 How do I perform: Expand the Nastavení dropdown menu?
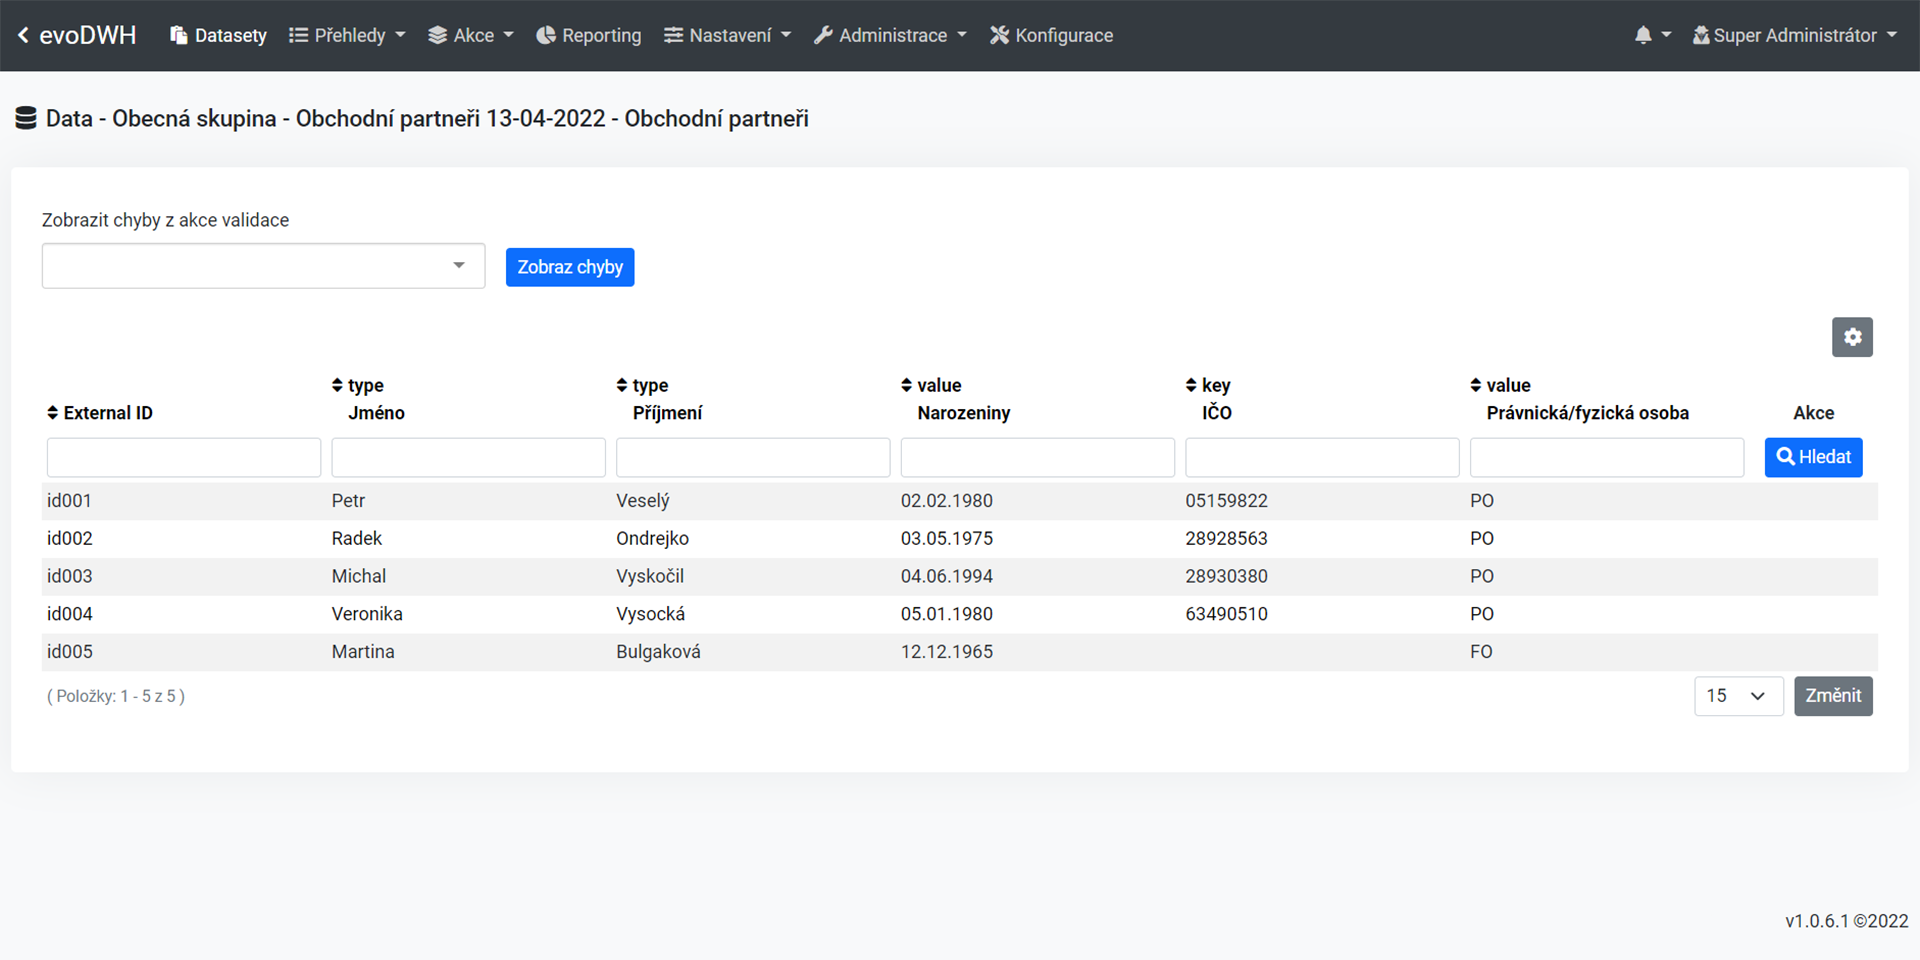tap(727, 35)
